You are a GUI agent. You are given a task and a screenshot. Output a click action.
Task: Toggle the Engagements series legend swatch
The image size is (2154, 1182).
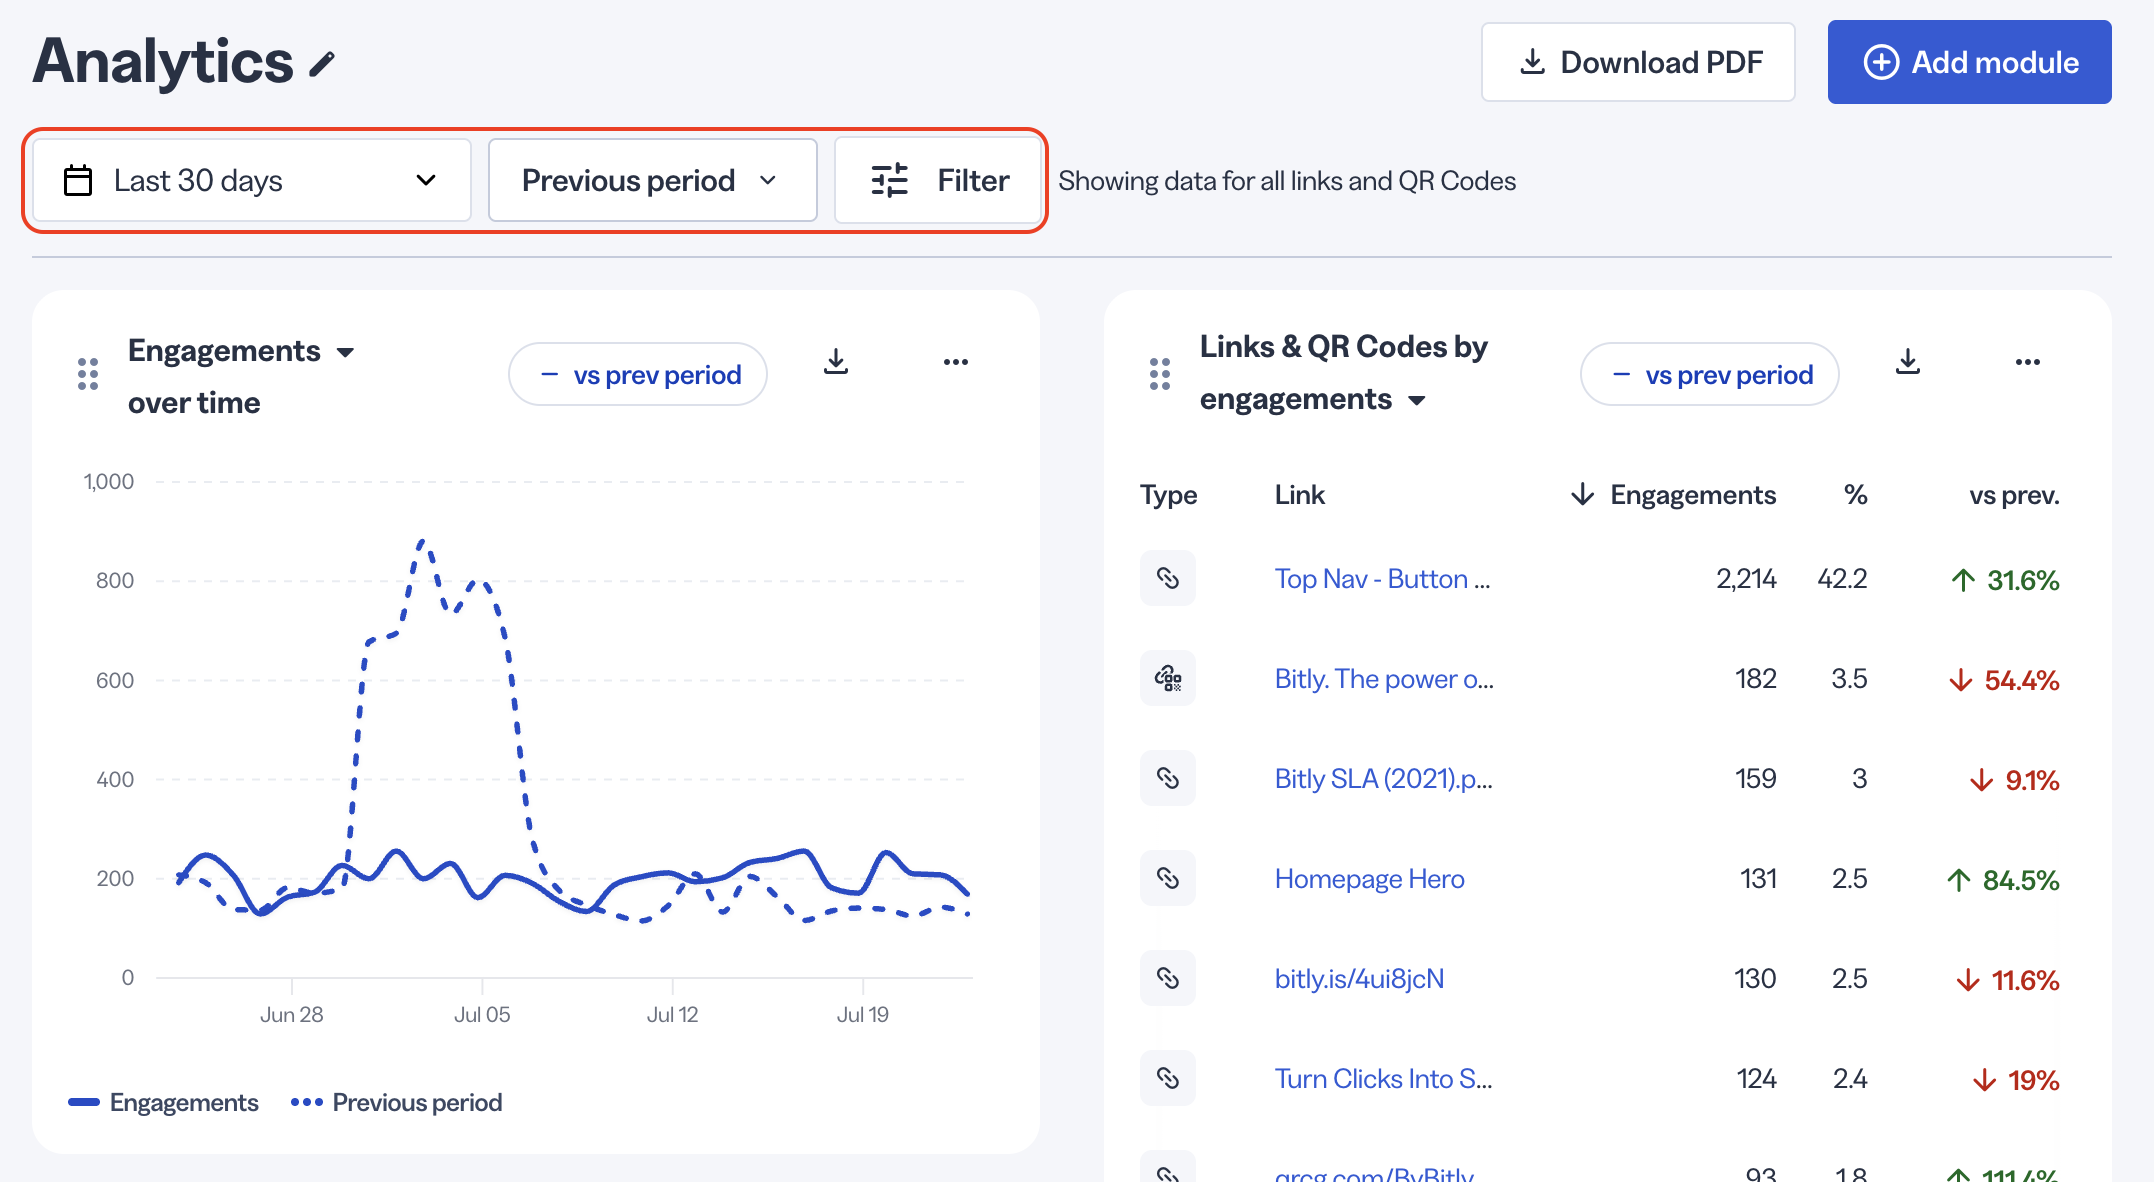coord(84,1102)
